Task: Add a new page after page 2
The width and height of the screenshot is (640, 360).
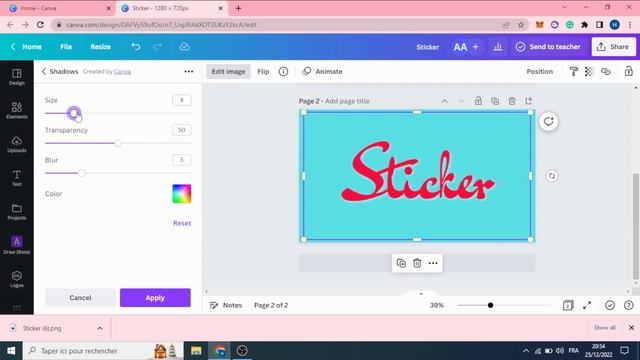Action: (529, 101)
